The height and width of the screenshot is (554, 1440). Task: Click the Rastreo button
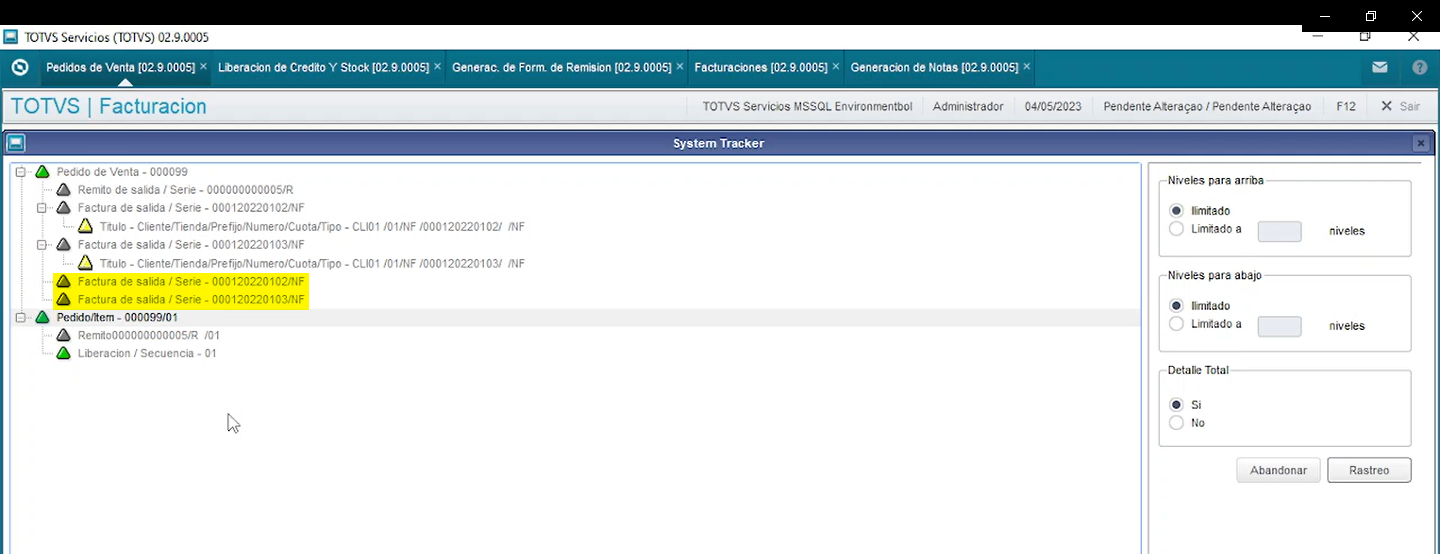(x=1369, y=470)
